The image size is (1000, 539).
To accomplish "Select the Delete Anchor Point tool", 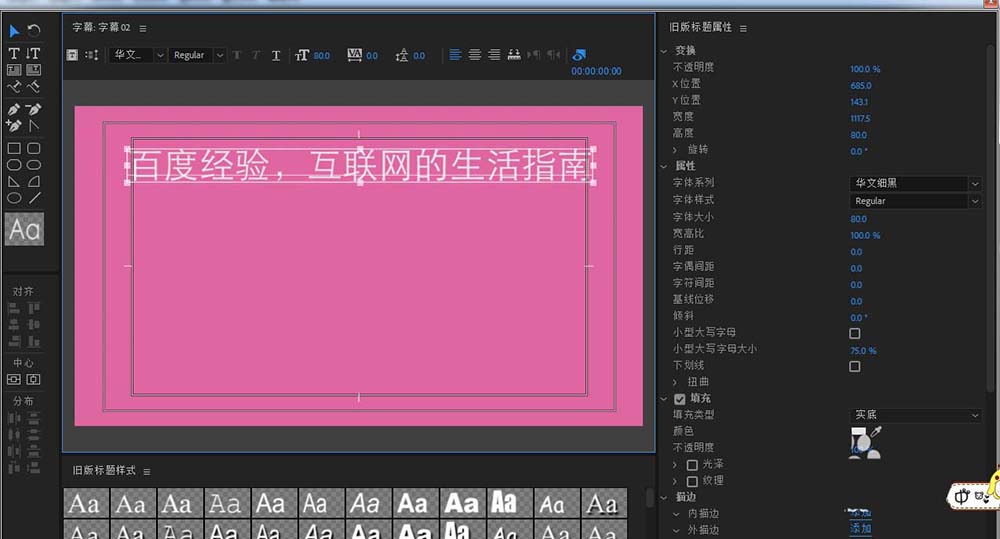I will [33, 109].
